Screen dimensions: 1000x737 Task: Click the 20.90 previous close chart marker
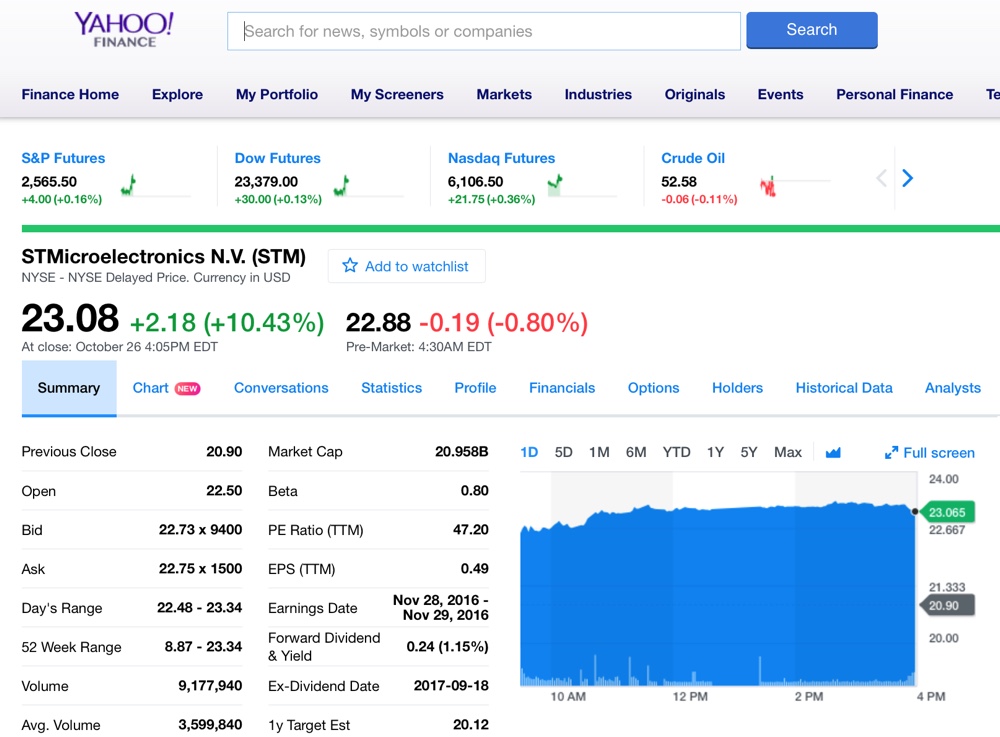pos(946,605)
